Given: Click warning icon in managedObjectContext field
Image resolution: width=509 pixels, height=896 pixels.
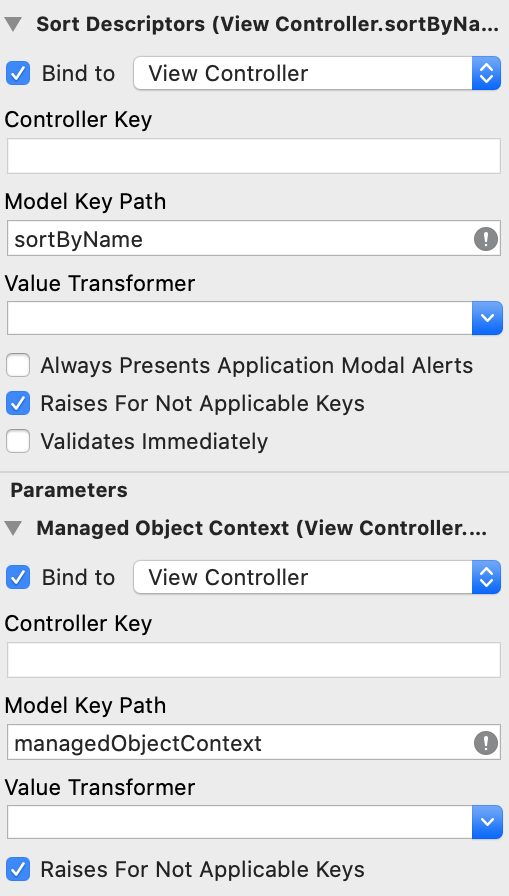Looking at the screenshot, I should pyautogui.click(x=486, y=743).
